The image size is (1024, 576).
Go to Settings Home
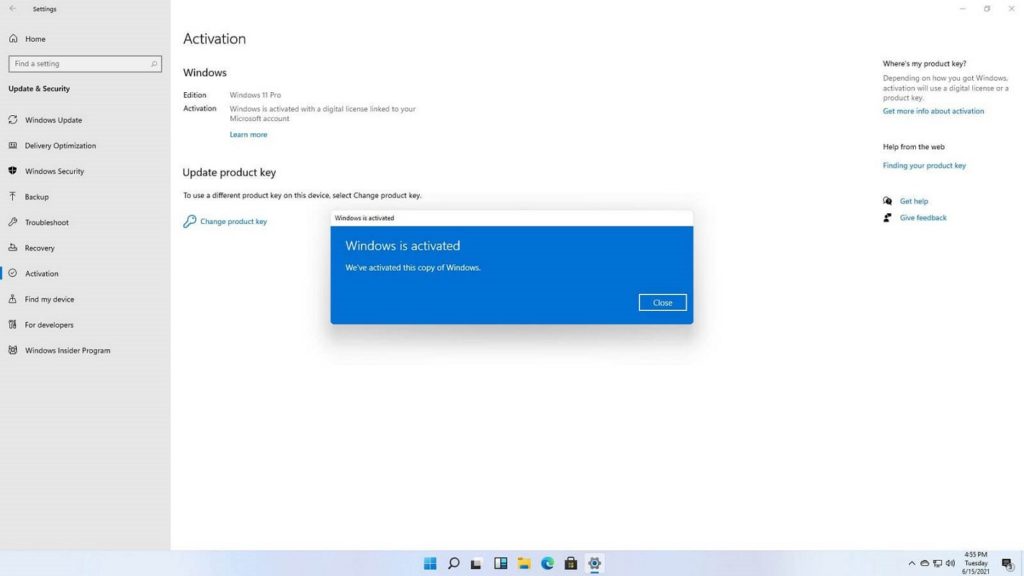[35, 39]
